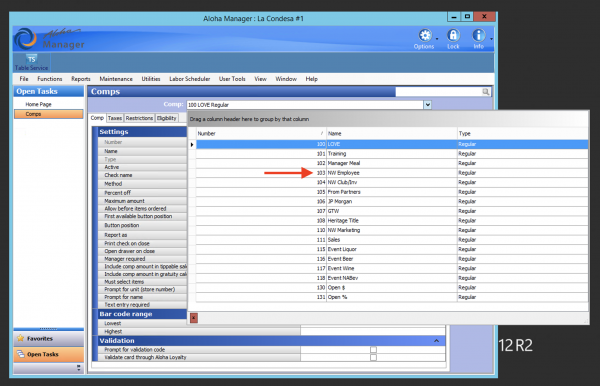Click the Favorites star panel button
The width and height of the screenshot is (600, 386).
tap(49, 339)
